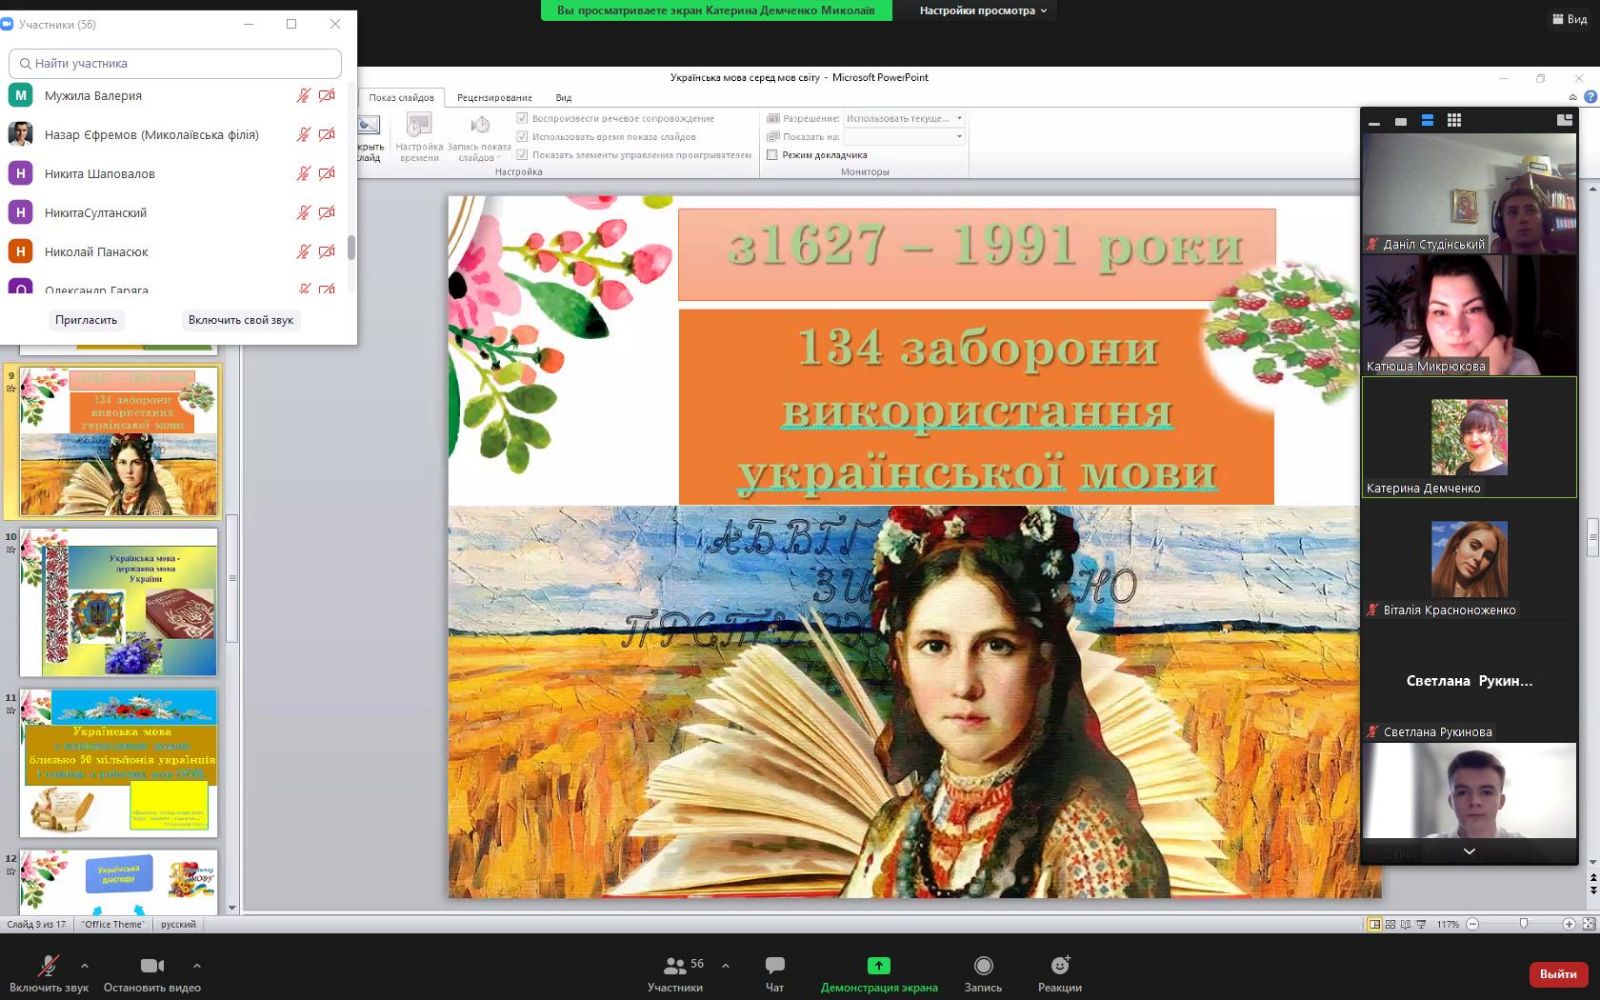Open Настройки просмотра view options dropdown

pos(983,10)
